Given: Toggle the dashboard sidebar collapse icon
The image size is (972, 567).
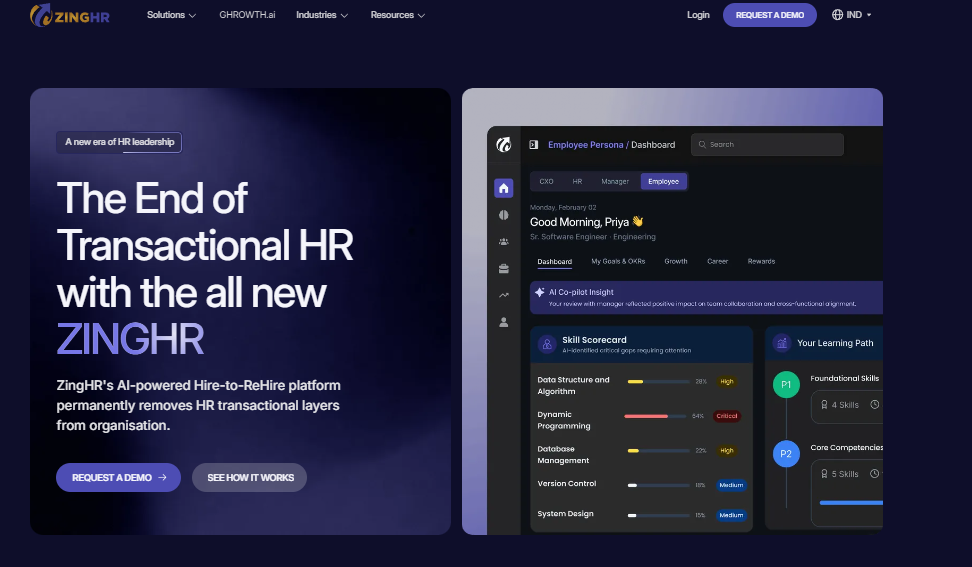Looking at the screenshot, I should click(x=533, y=144).
